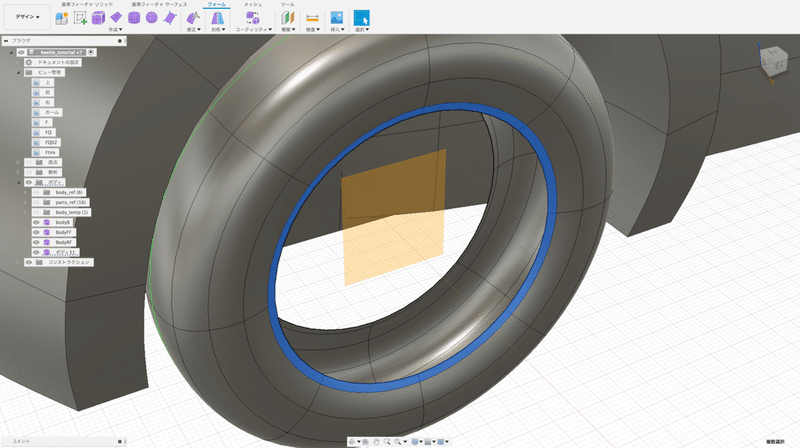The image size is (800, 448).
Task: Toggle visibility of the Origin (原点) folder
Action: pyautogui.click(x=29, y=162)
